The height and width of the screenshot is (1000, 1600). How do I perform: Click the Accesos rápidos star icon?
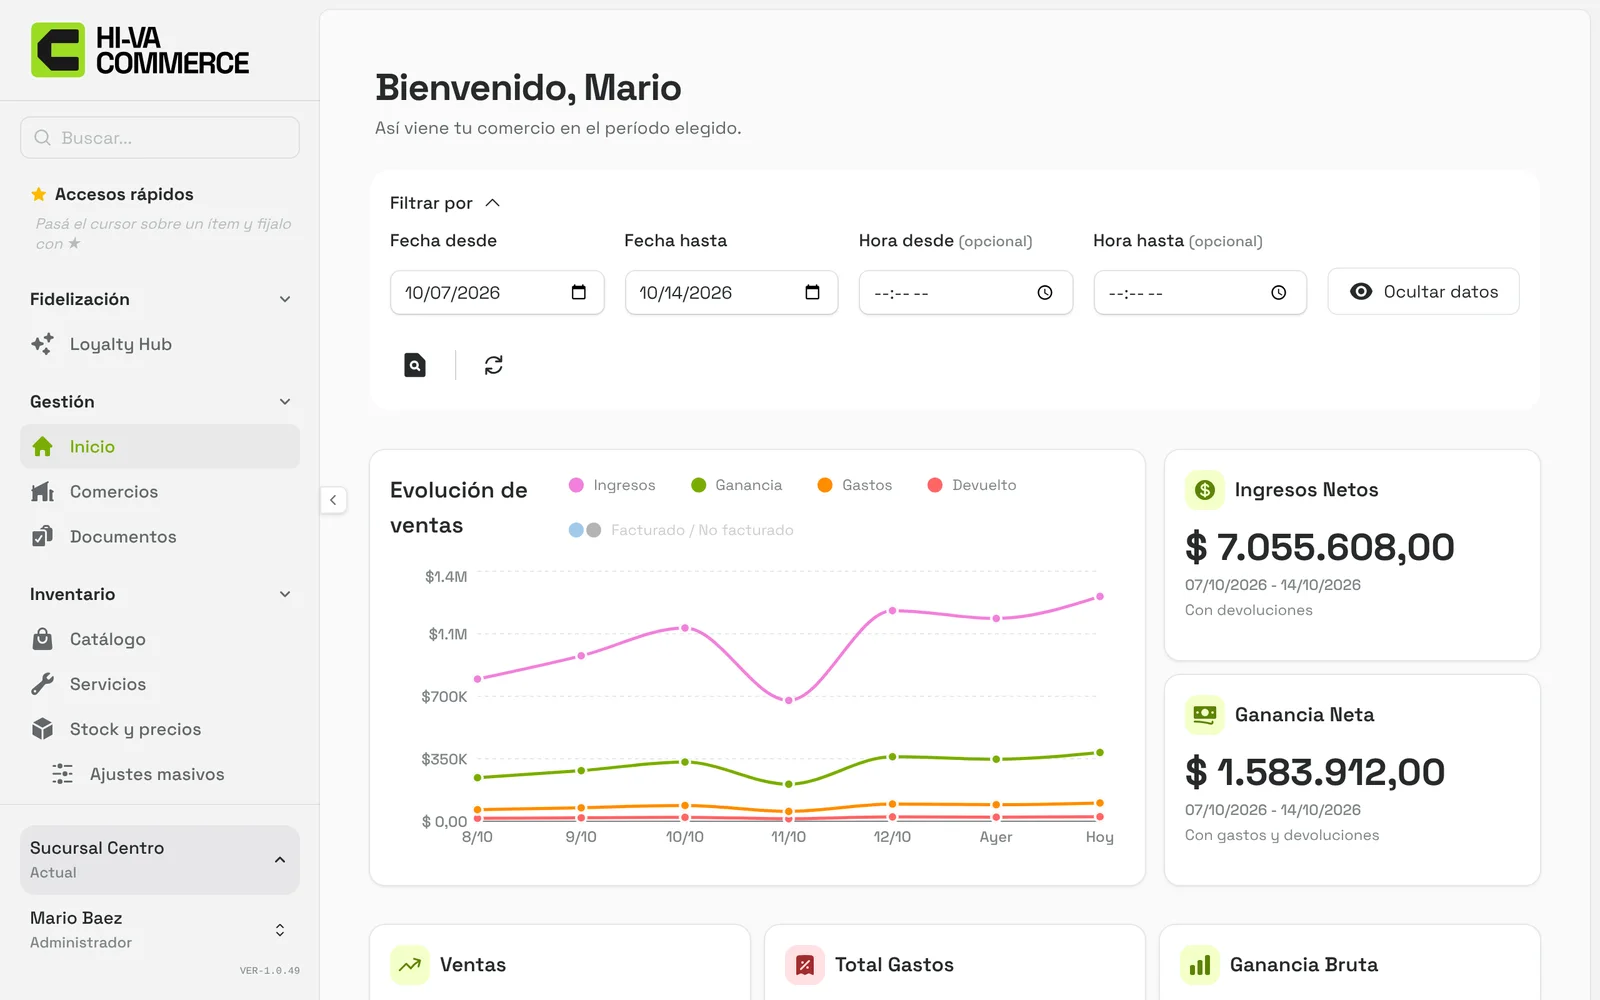point(39,194)
